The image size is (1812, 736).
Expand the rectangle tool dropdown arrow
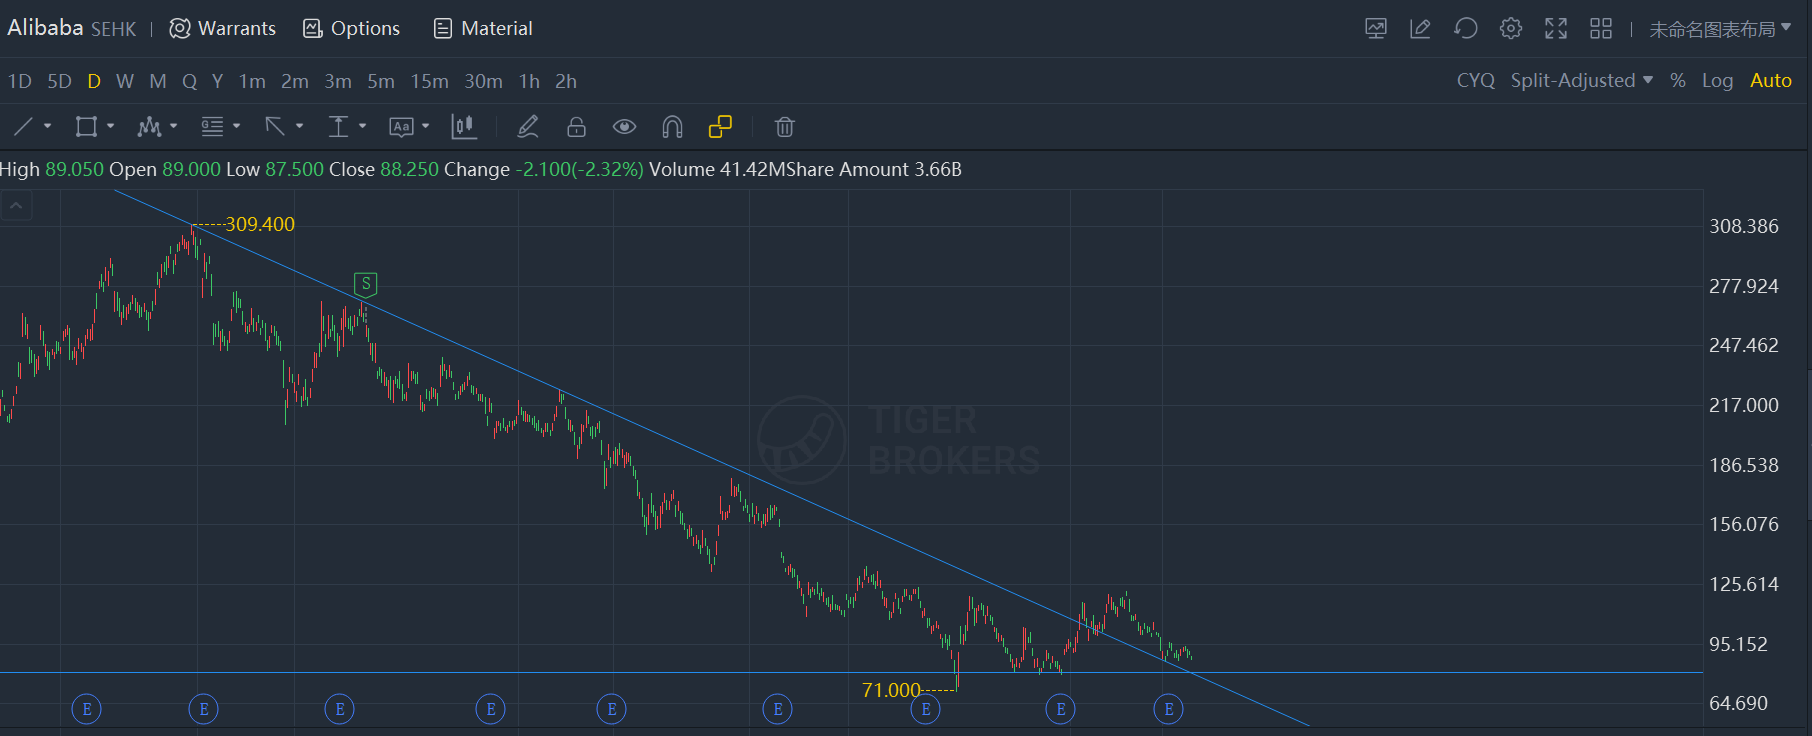click(110, 127)
